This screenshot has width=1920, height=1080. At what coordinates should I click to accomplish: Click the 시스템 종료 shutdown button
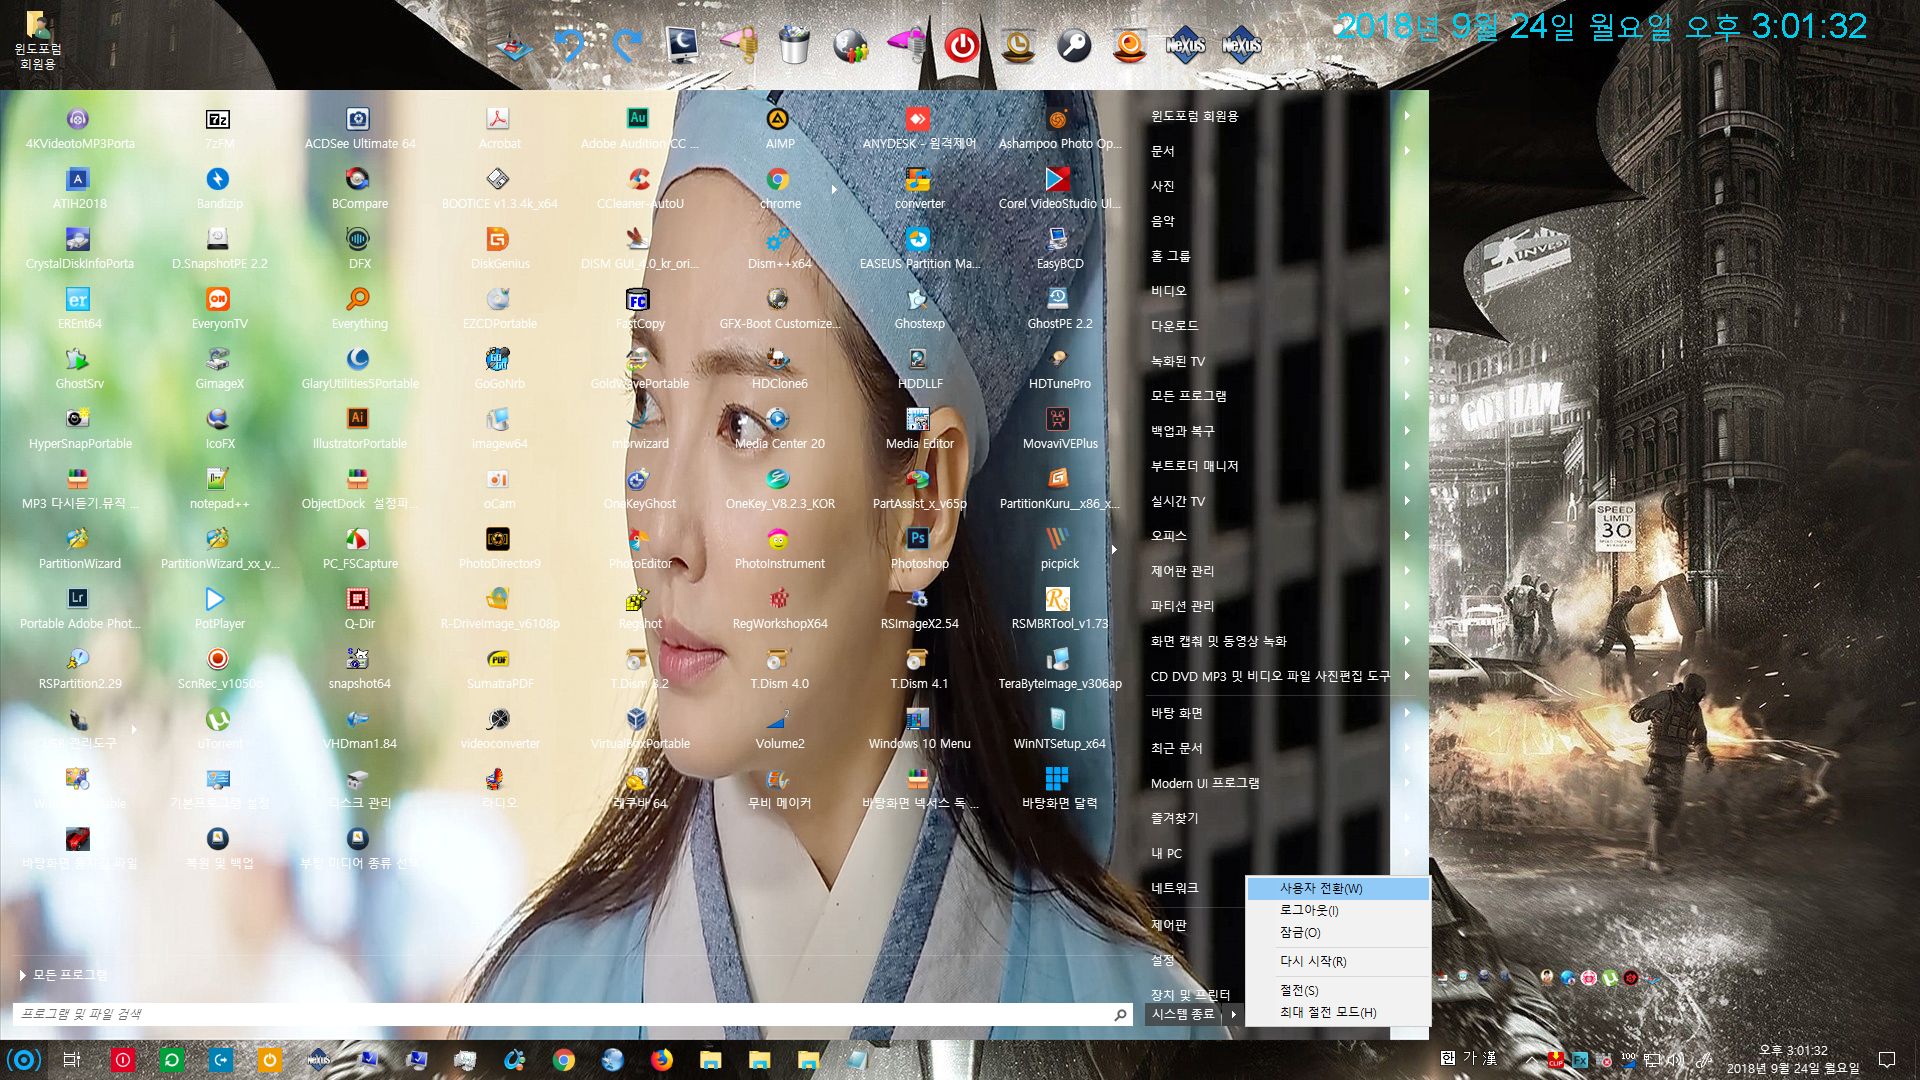coord(1184,1014)
